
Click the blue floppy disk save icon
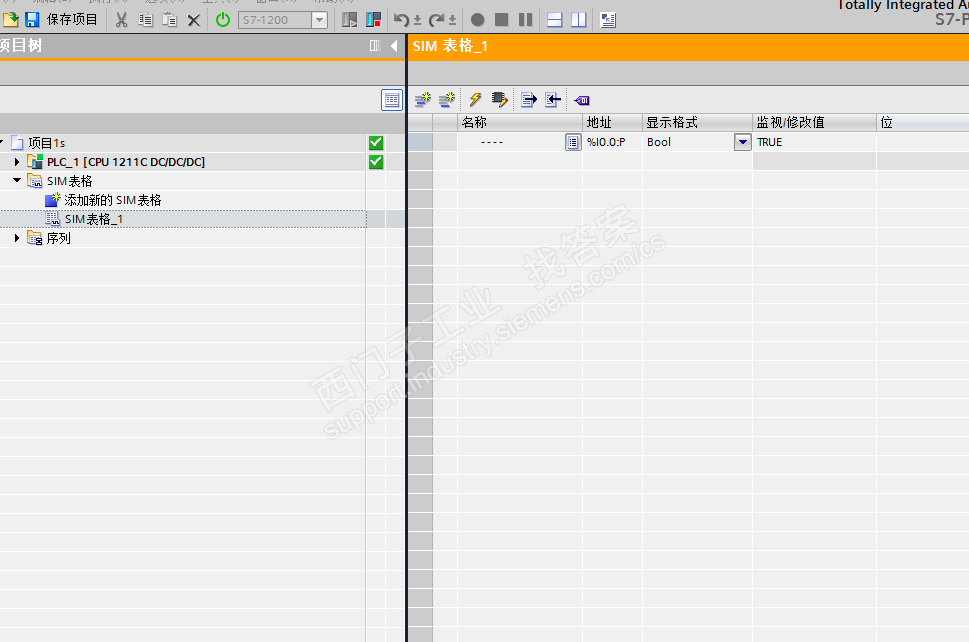[x=32, y=20]
